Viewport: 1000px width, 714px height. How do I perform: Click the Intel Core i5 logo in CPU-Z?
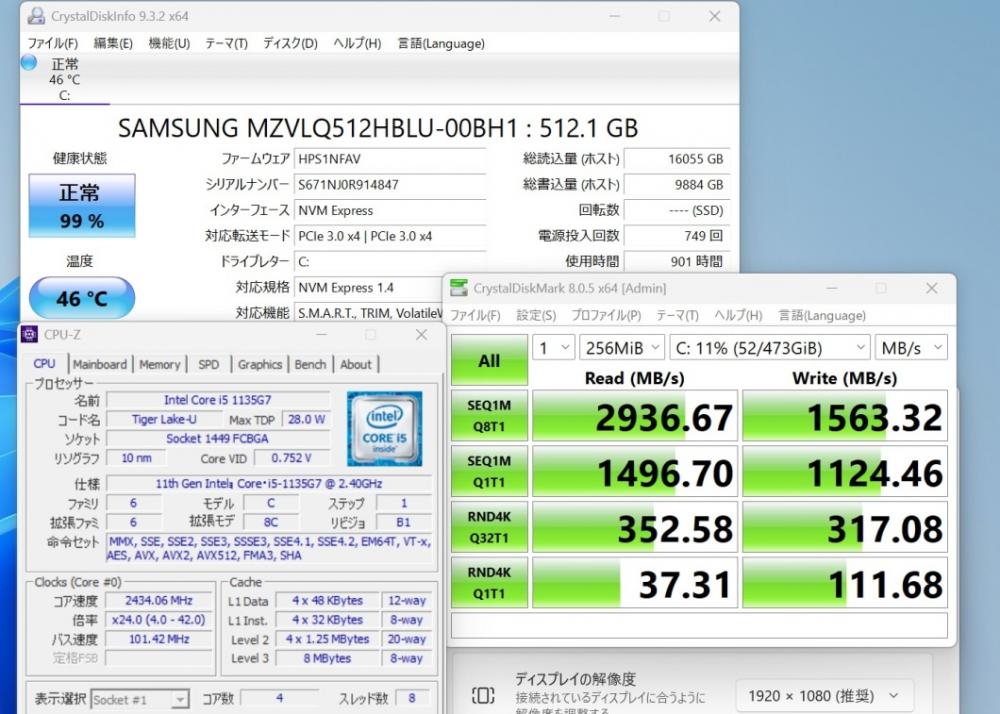[x=385, y=429]
